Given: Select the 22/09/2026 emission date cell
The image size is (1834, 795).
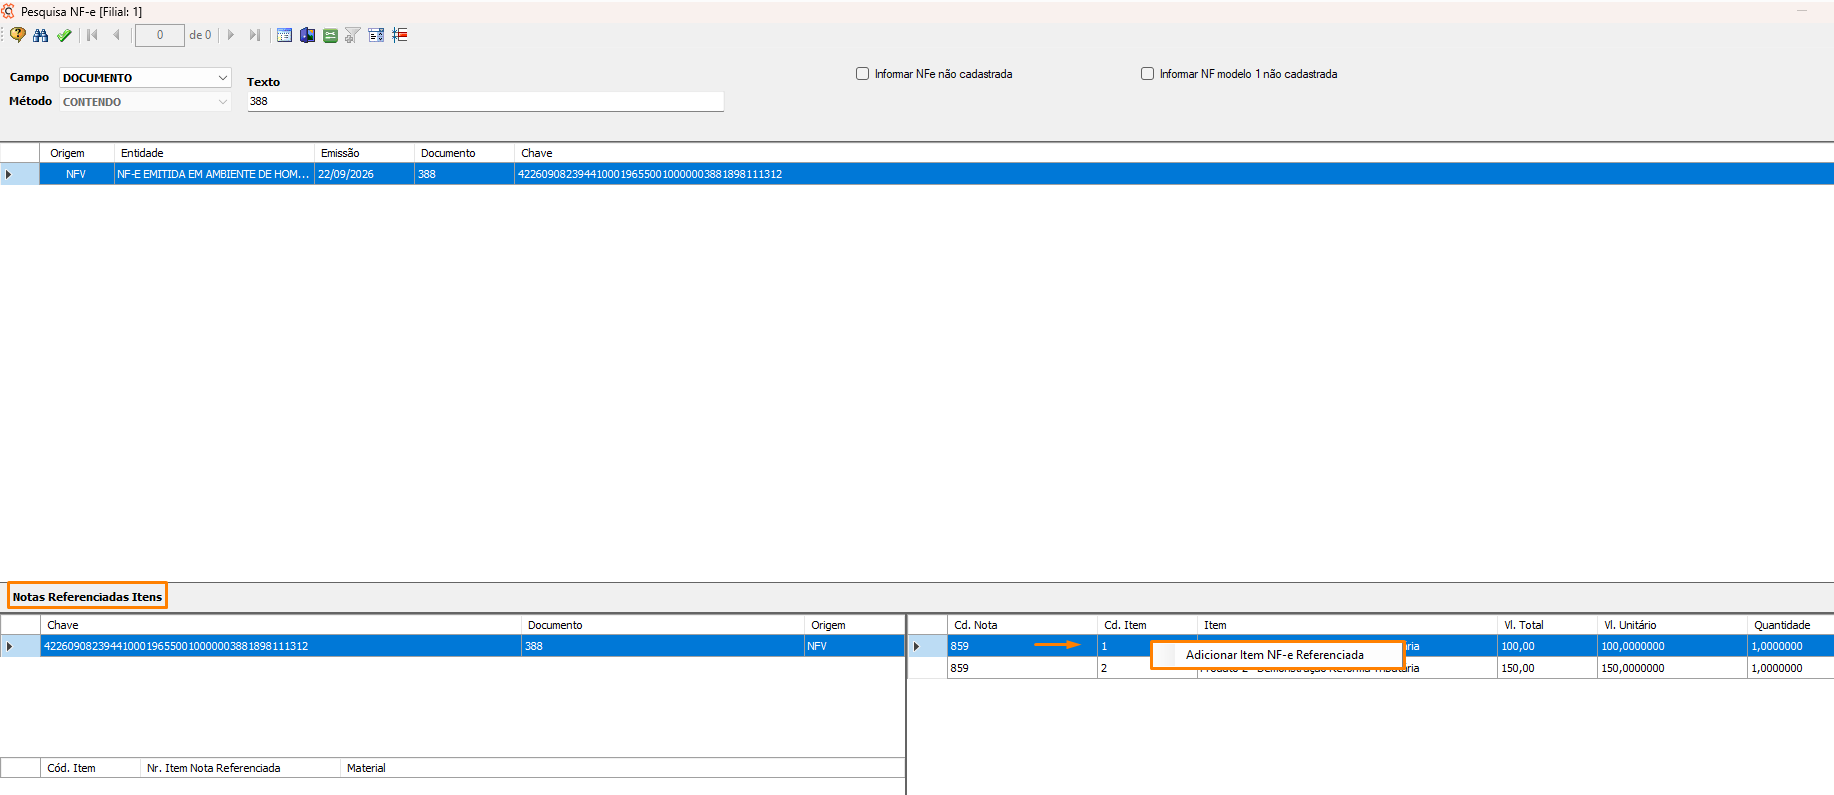Looking at the screenshot, I should pyautogui.click(x=364, y=174).
